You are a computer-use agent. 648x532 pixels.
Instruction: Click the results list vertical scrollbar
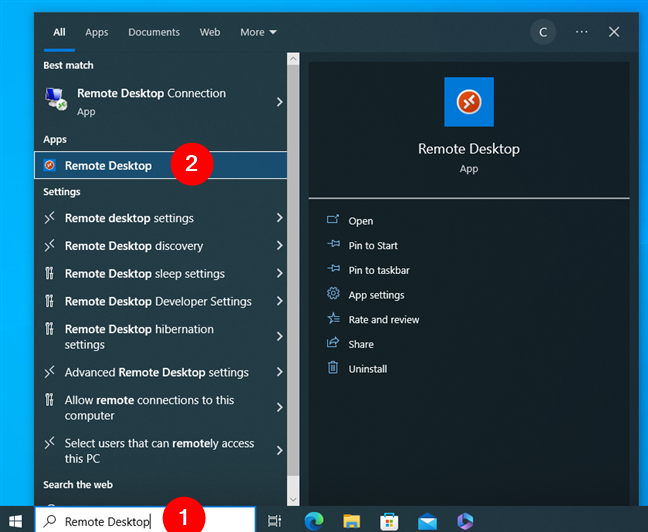pyautogui.click(x=293, y=280)
